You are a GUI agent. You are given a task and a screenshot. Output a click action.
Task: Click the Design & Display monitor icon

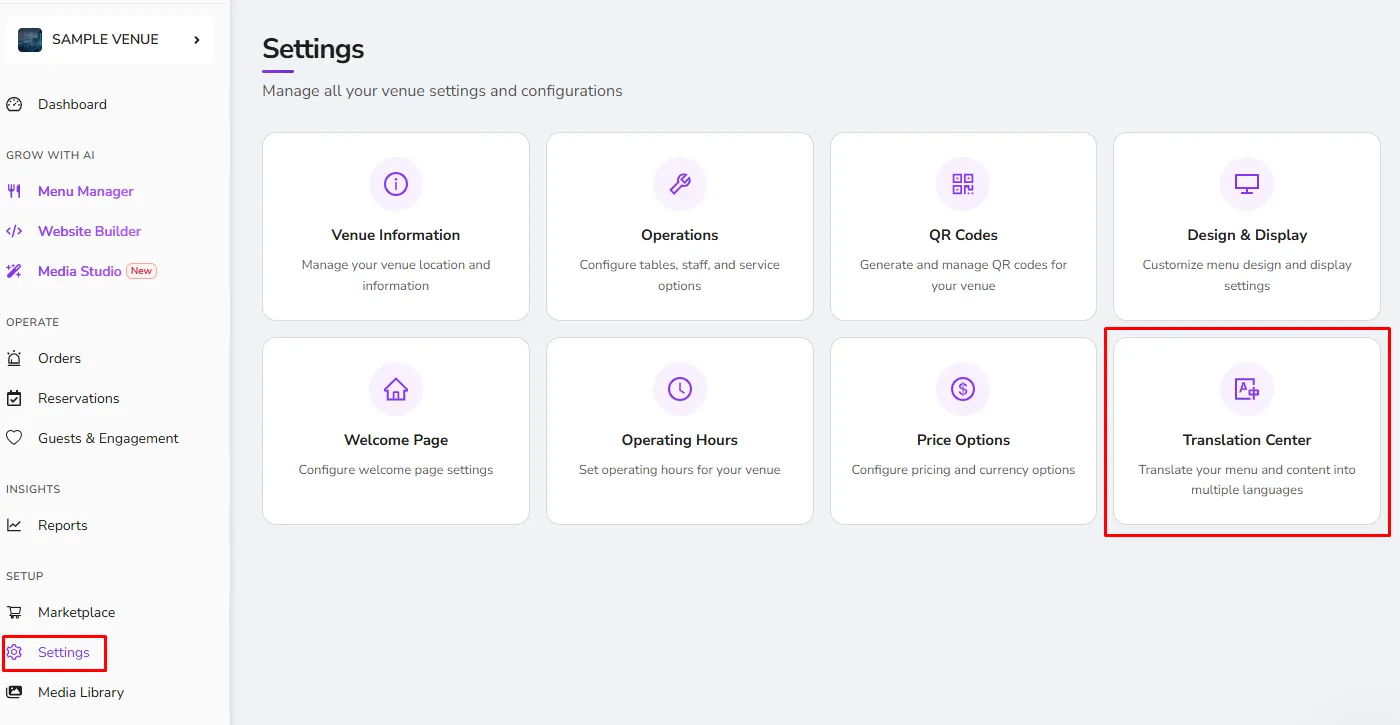[x=1247, y=184]
